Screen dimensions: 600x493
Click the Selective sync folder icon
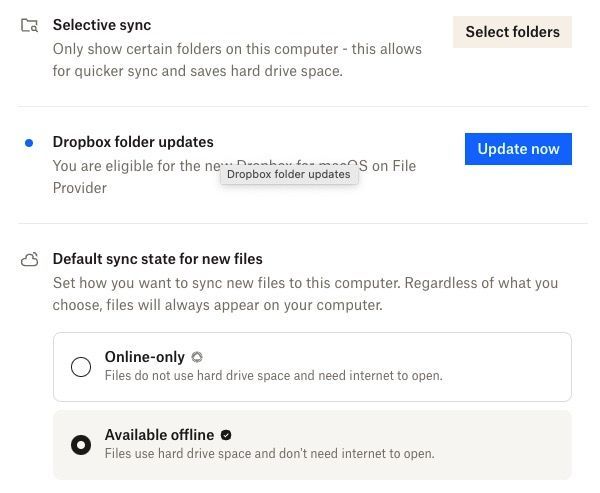coord(30,25)
